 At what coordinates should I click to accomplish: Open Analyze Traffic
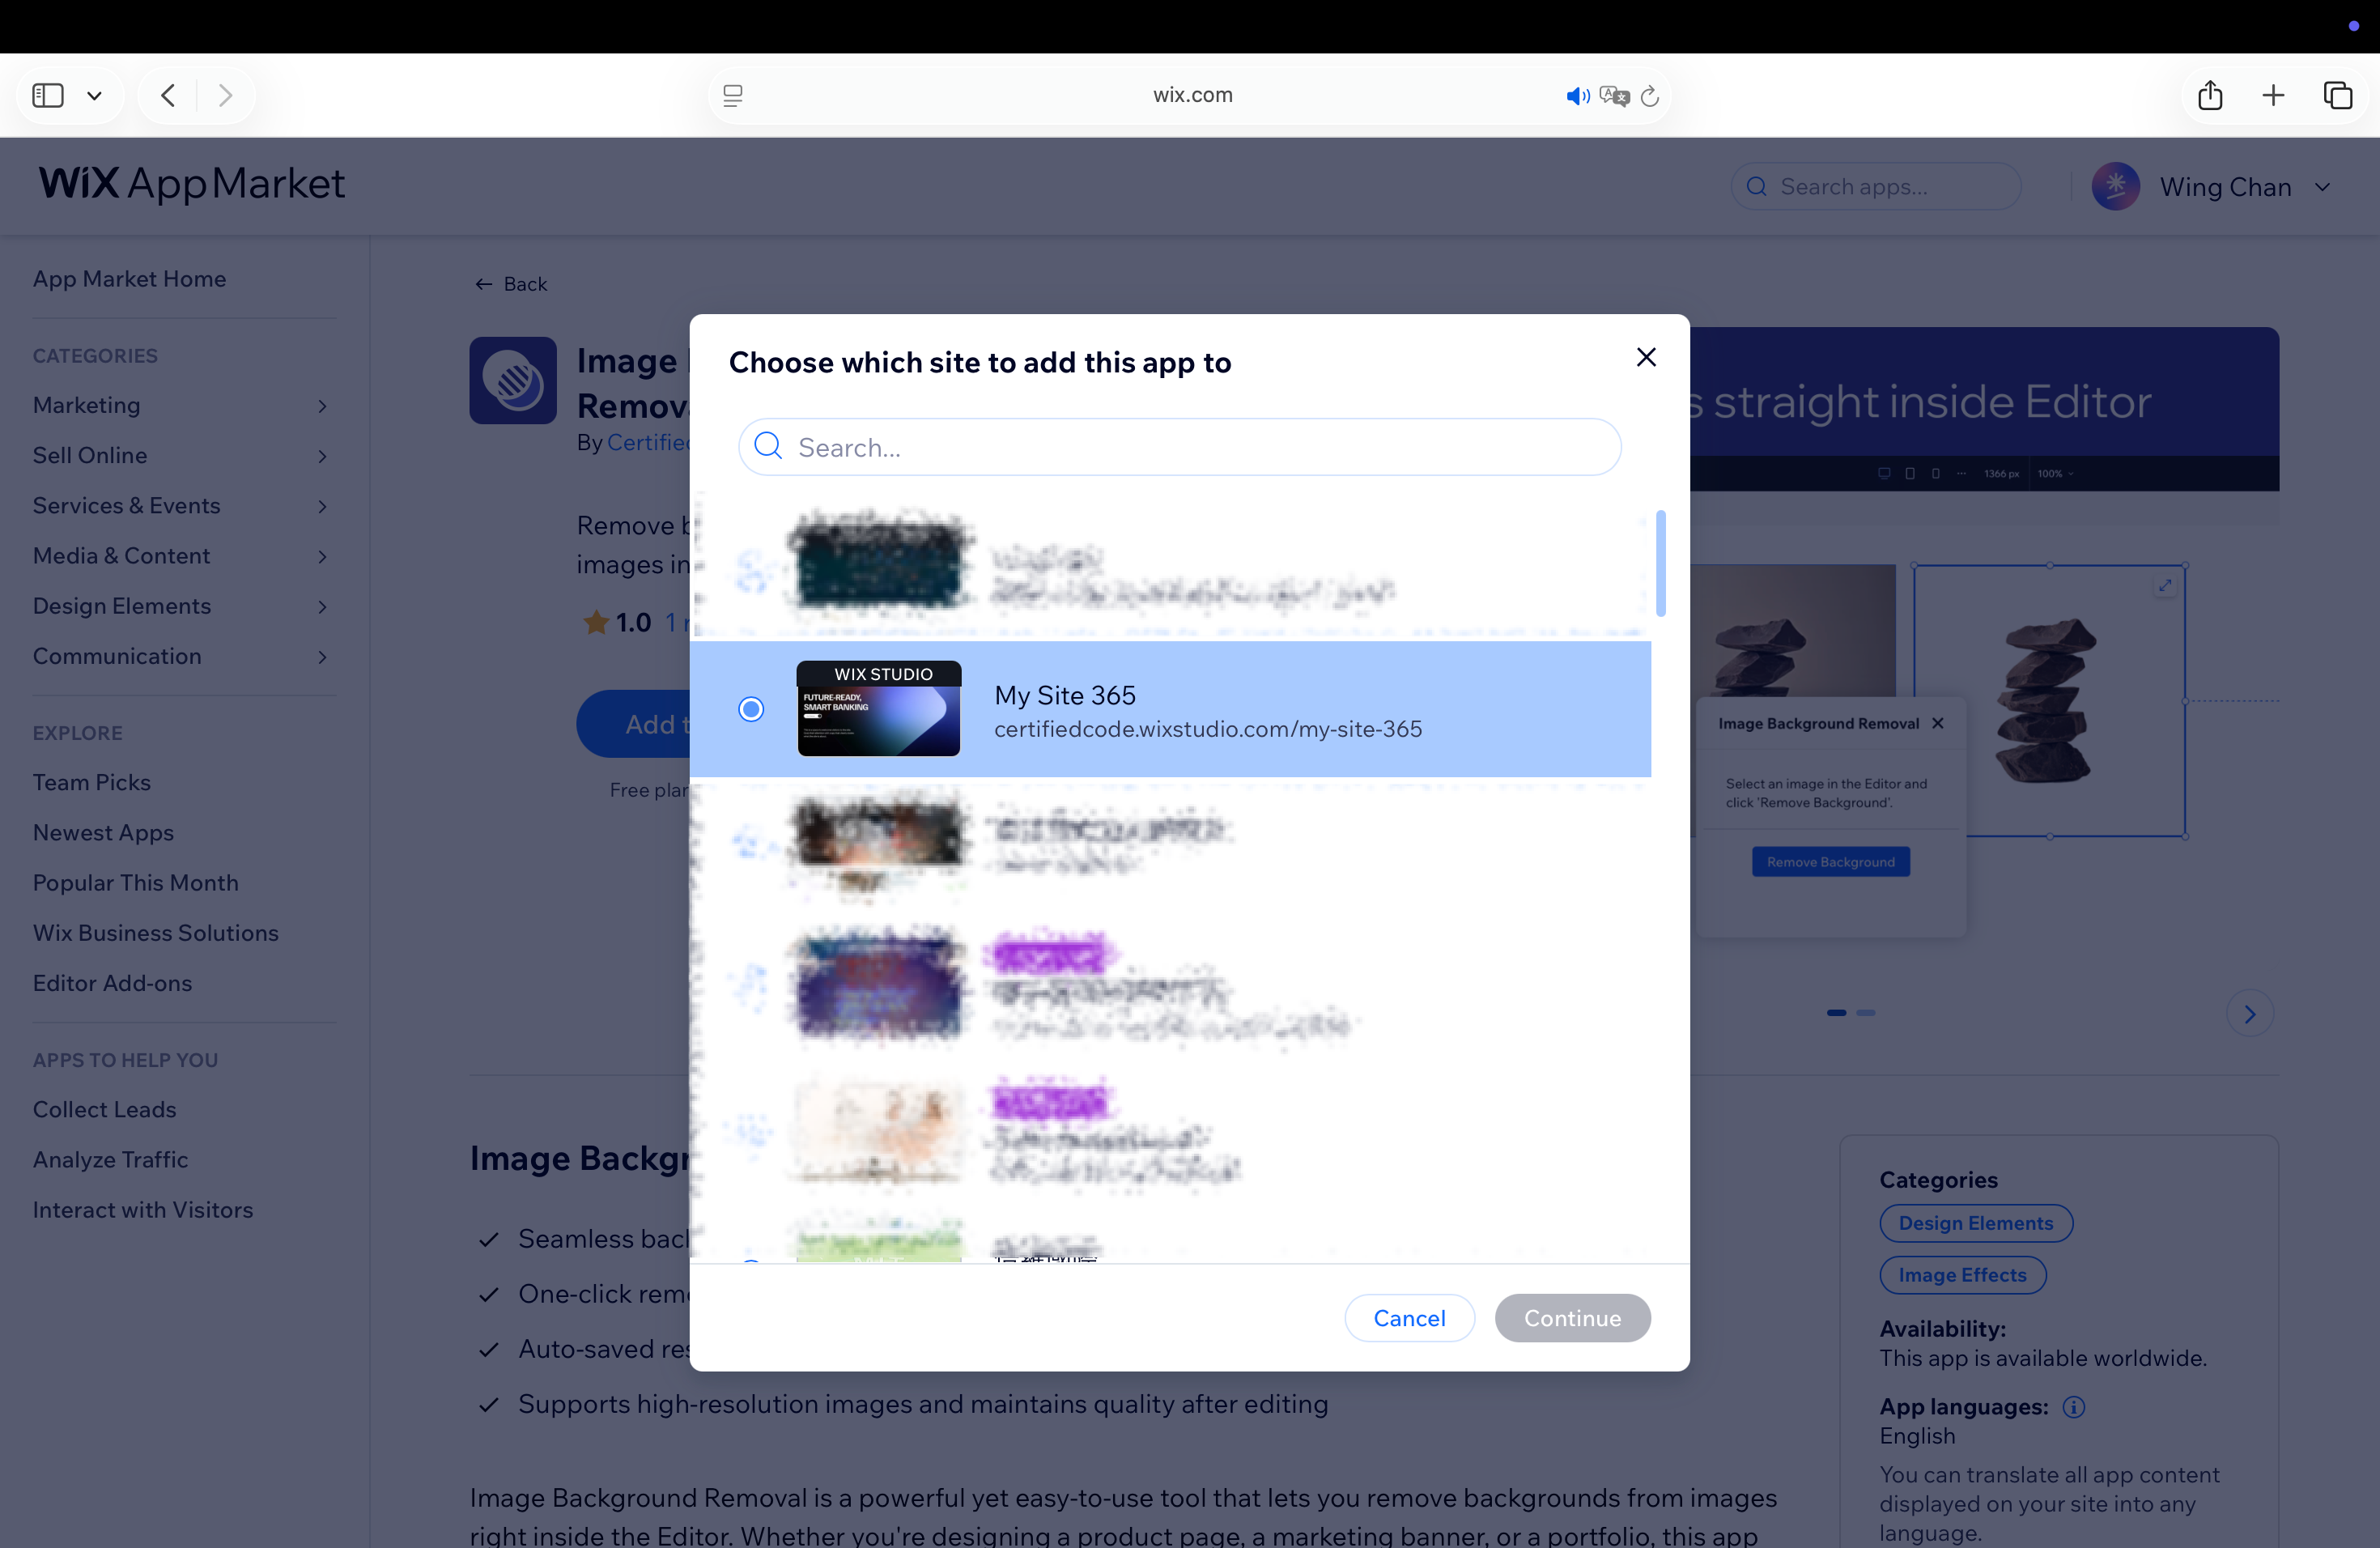[110, 1159]
